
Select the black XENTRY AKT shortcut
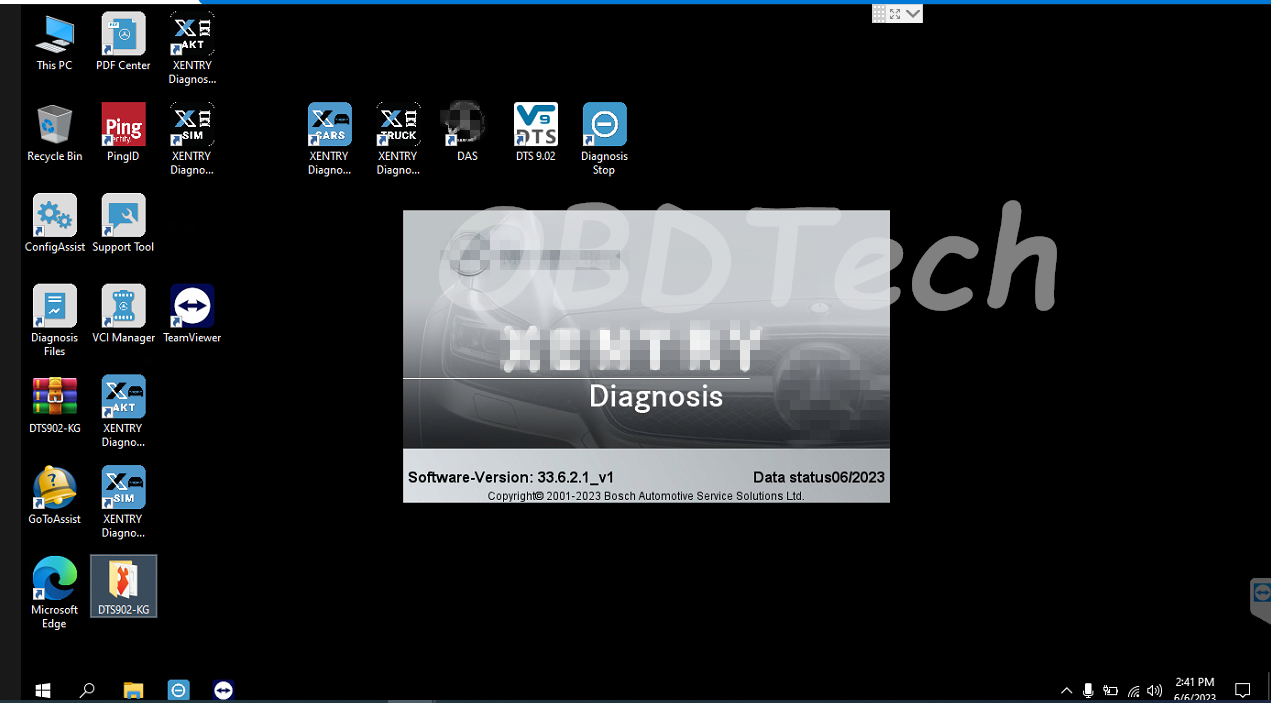click(192, 49)
